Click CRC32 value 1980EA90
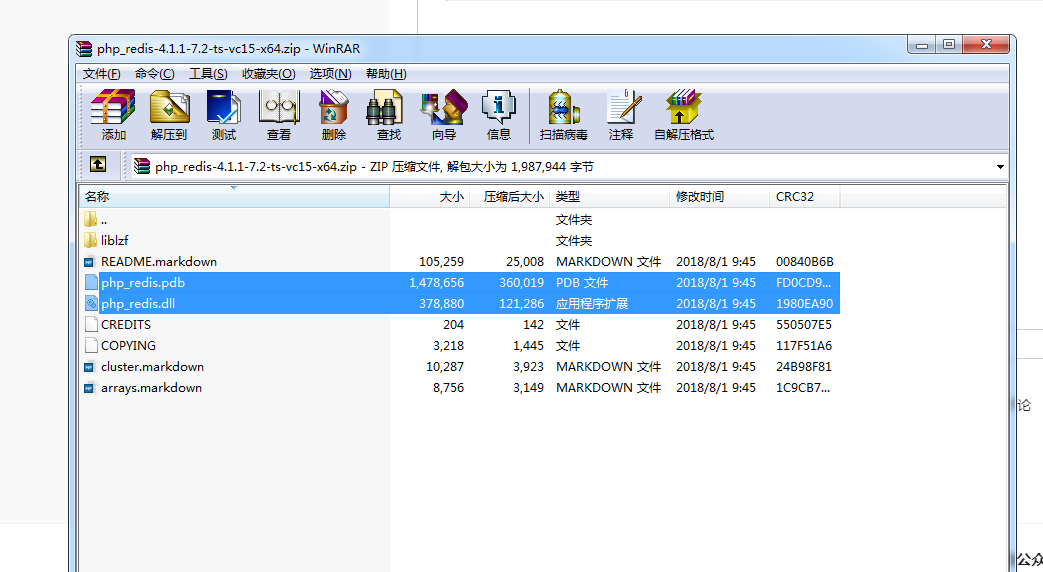The height and width of the screenshot is (572, 1043). click(804, 304)
